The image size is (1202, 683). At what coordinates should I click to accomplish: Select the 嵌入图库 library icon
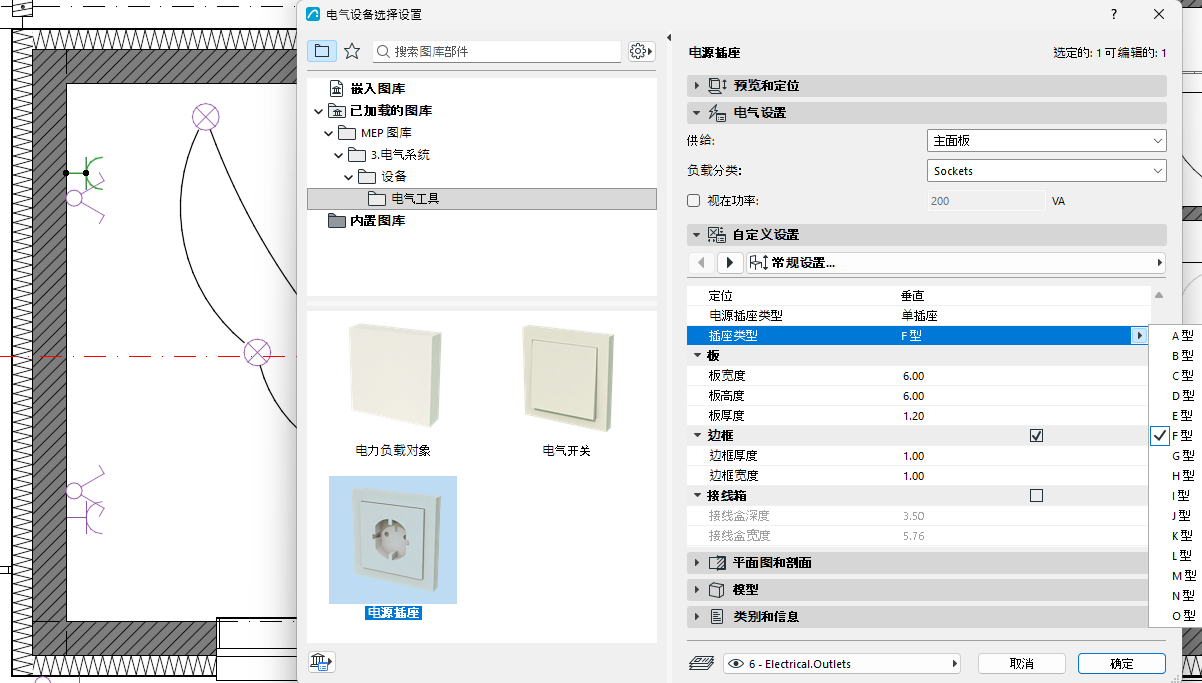coord(337,89)
